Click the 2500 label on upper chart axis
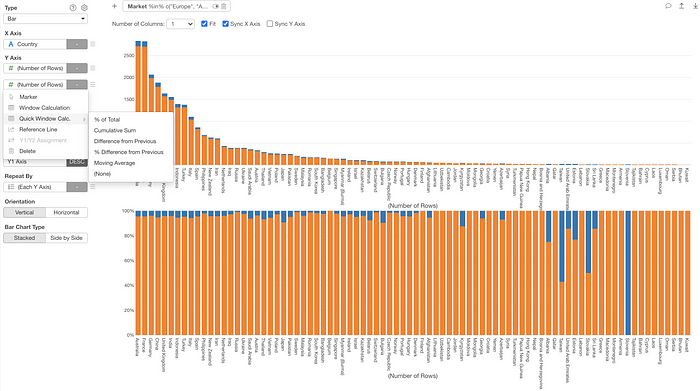Image resolution: width=700 pixels, height=391 pixels. tap(129, 56)
